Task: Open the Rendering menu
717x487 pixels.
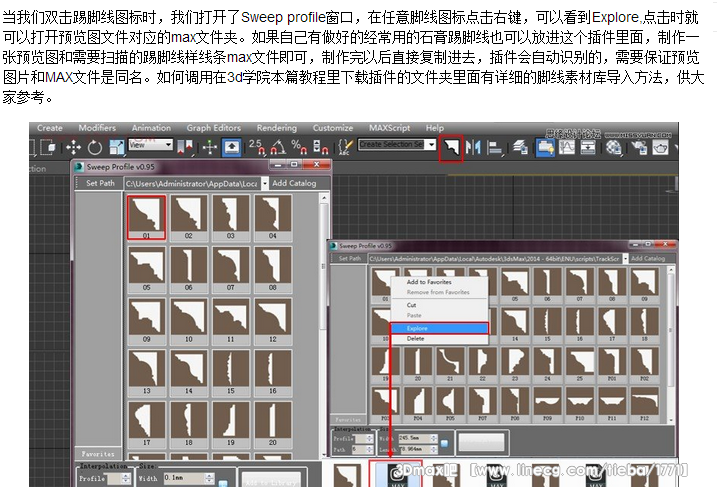Action: 277,128
